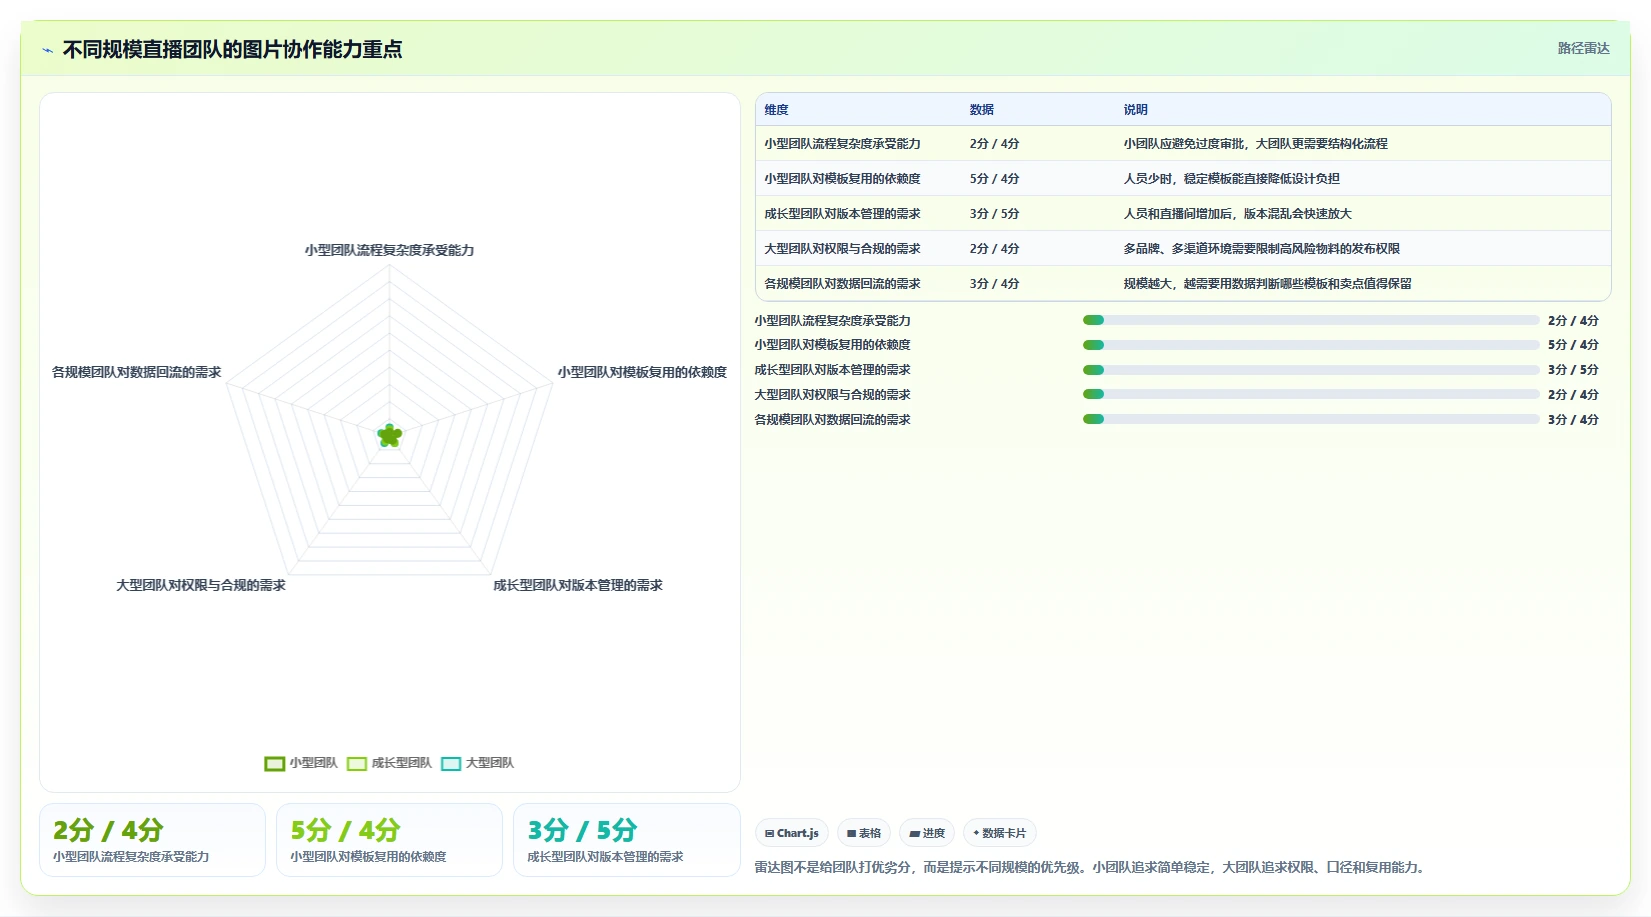Viewport: 1651px width, 917px height.
Task: Click the 数据卡片 chip
Action: (1000, 833)
